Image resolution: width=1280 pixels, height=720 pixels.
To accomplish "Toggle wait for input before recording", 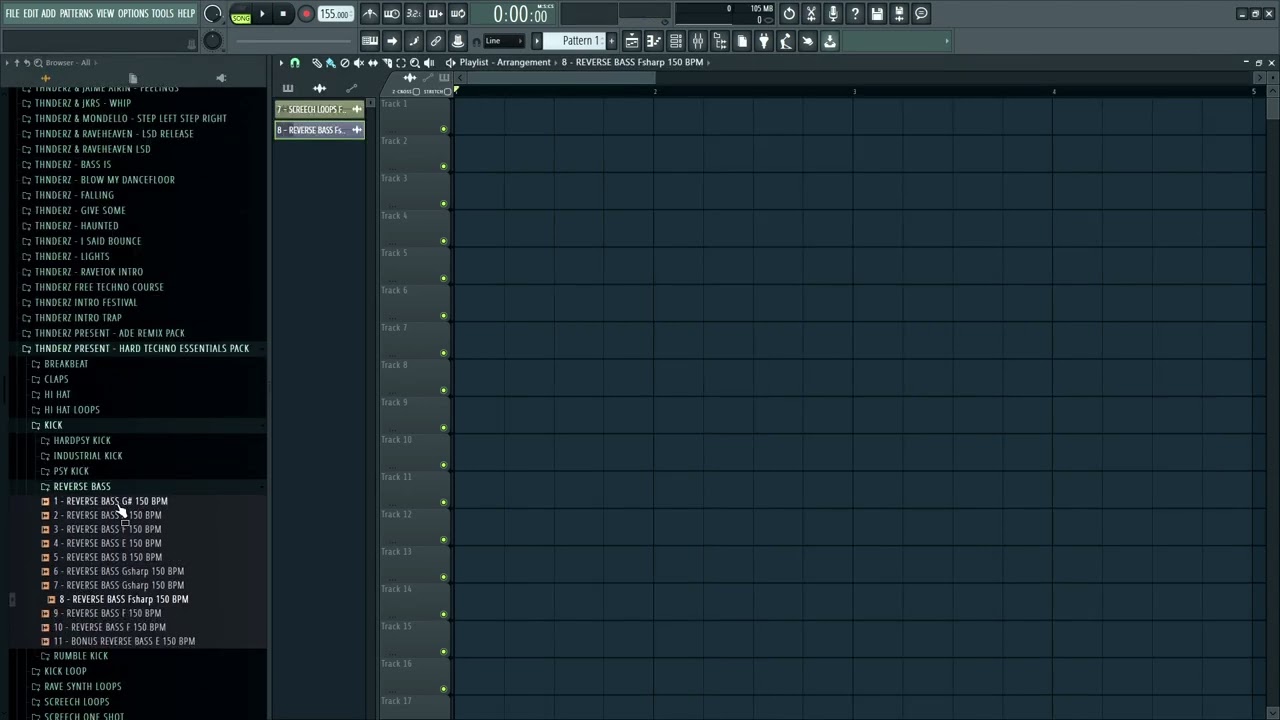I will [392, 14].
